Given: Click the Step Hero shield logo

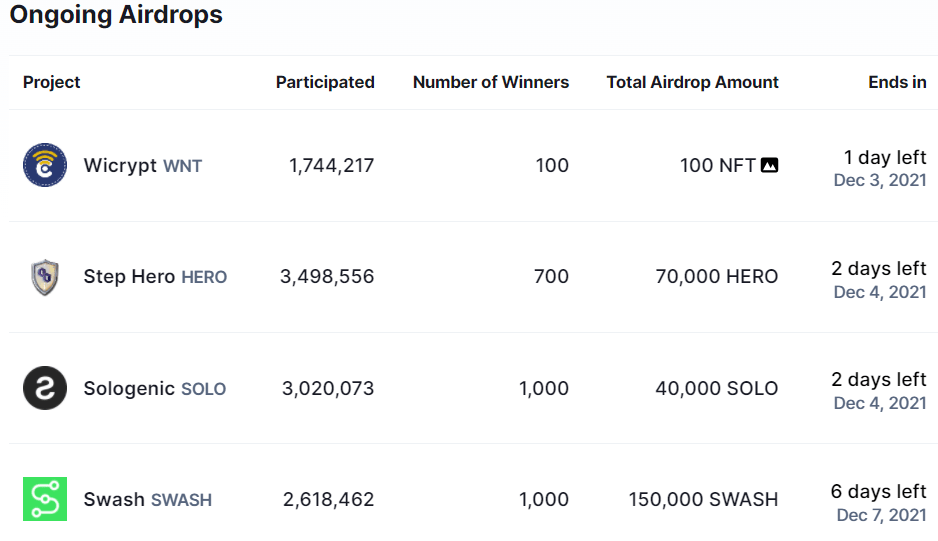Looking at the screenshot, I should pos(45,277).
